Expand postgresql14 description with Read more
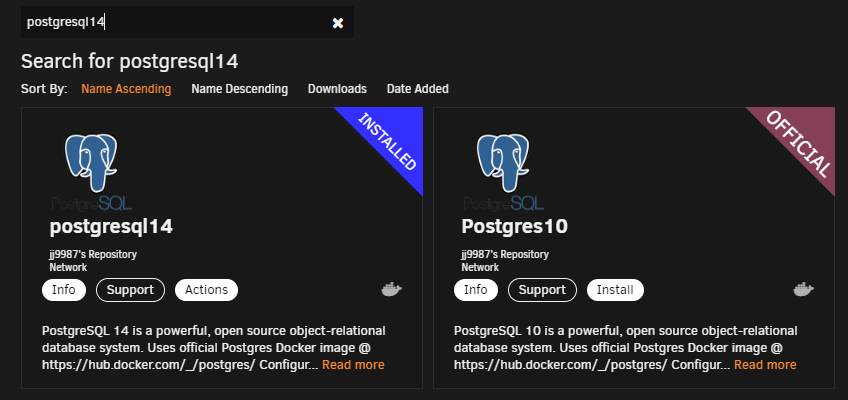848x400 pixels. [353, 365]
